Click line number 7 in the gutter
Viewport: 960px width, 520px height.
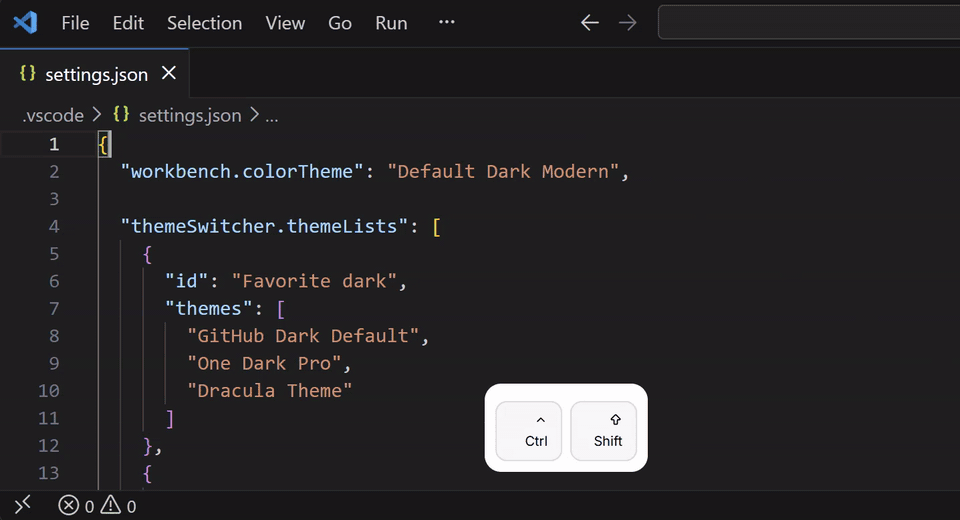[54, 308]
